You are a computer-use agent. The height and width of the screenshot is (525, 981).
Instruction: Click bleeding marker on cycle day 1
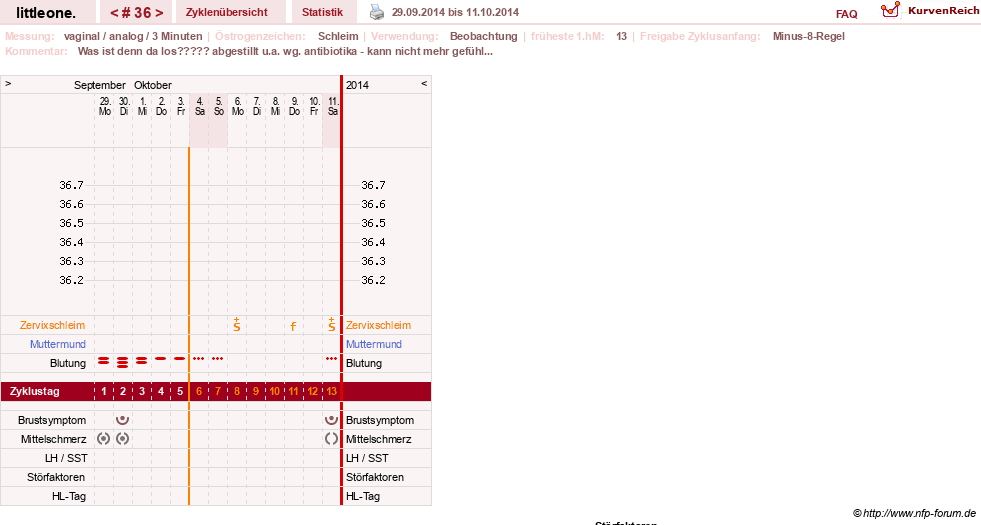click(104, 360)
